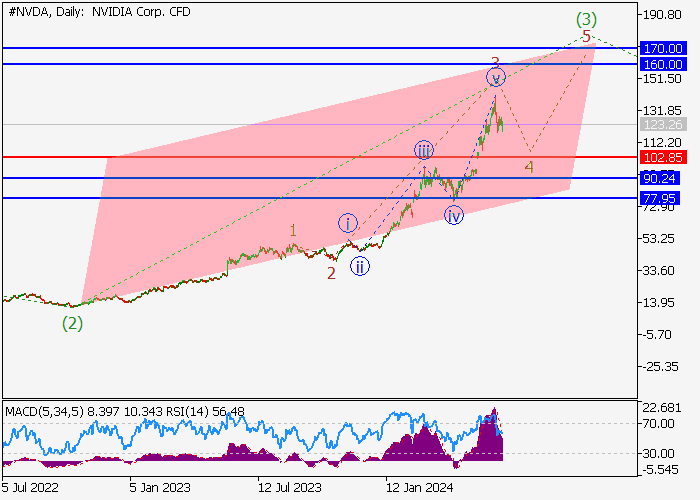Click the 151.50 axis value
This screenshot has width=700, height=500.
[662, 79]
